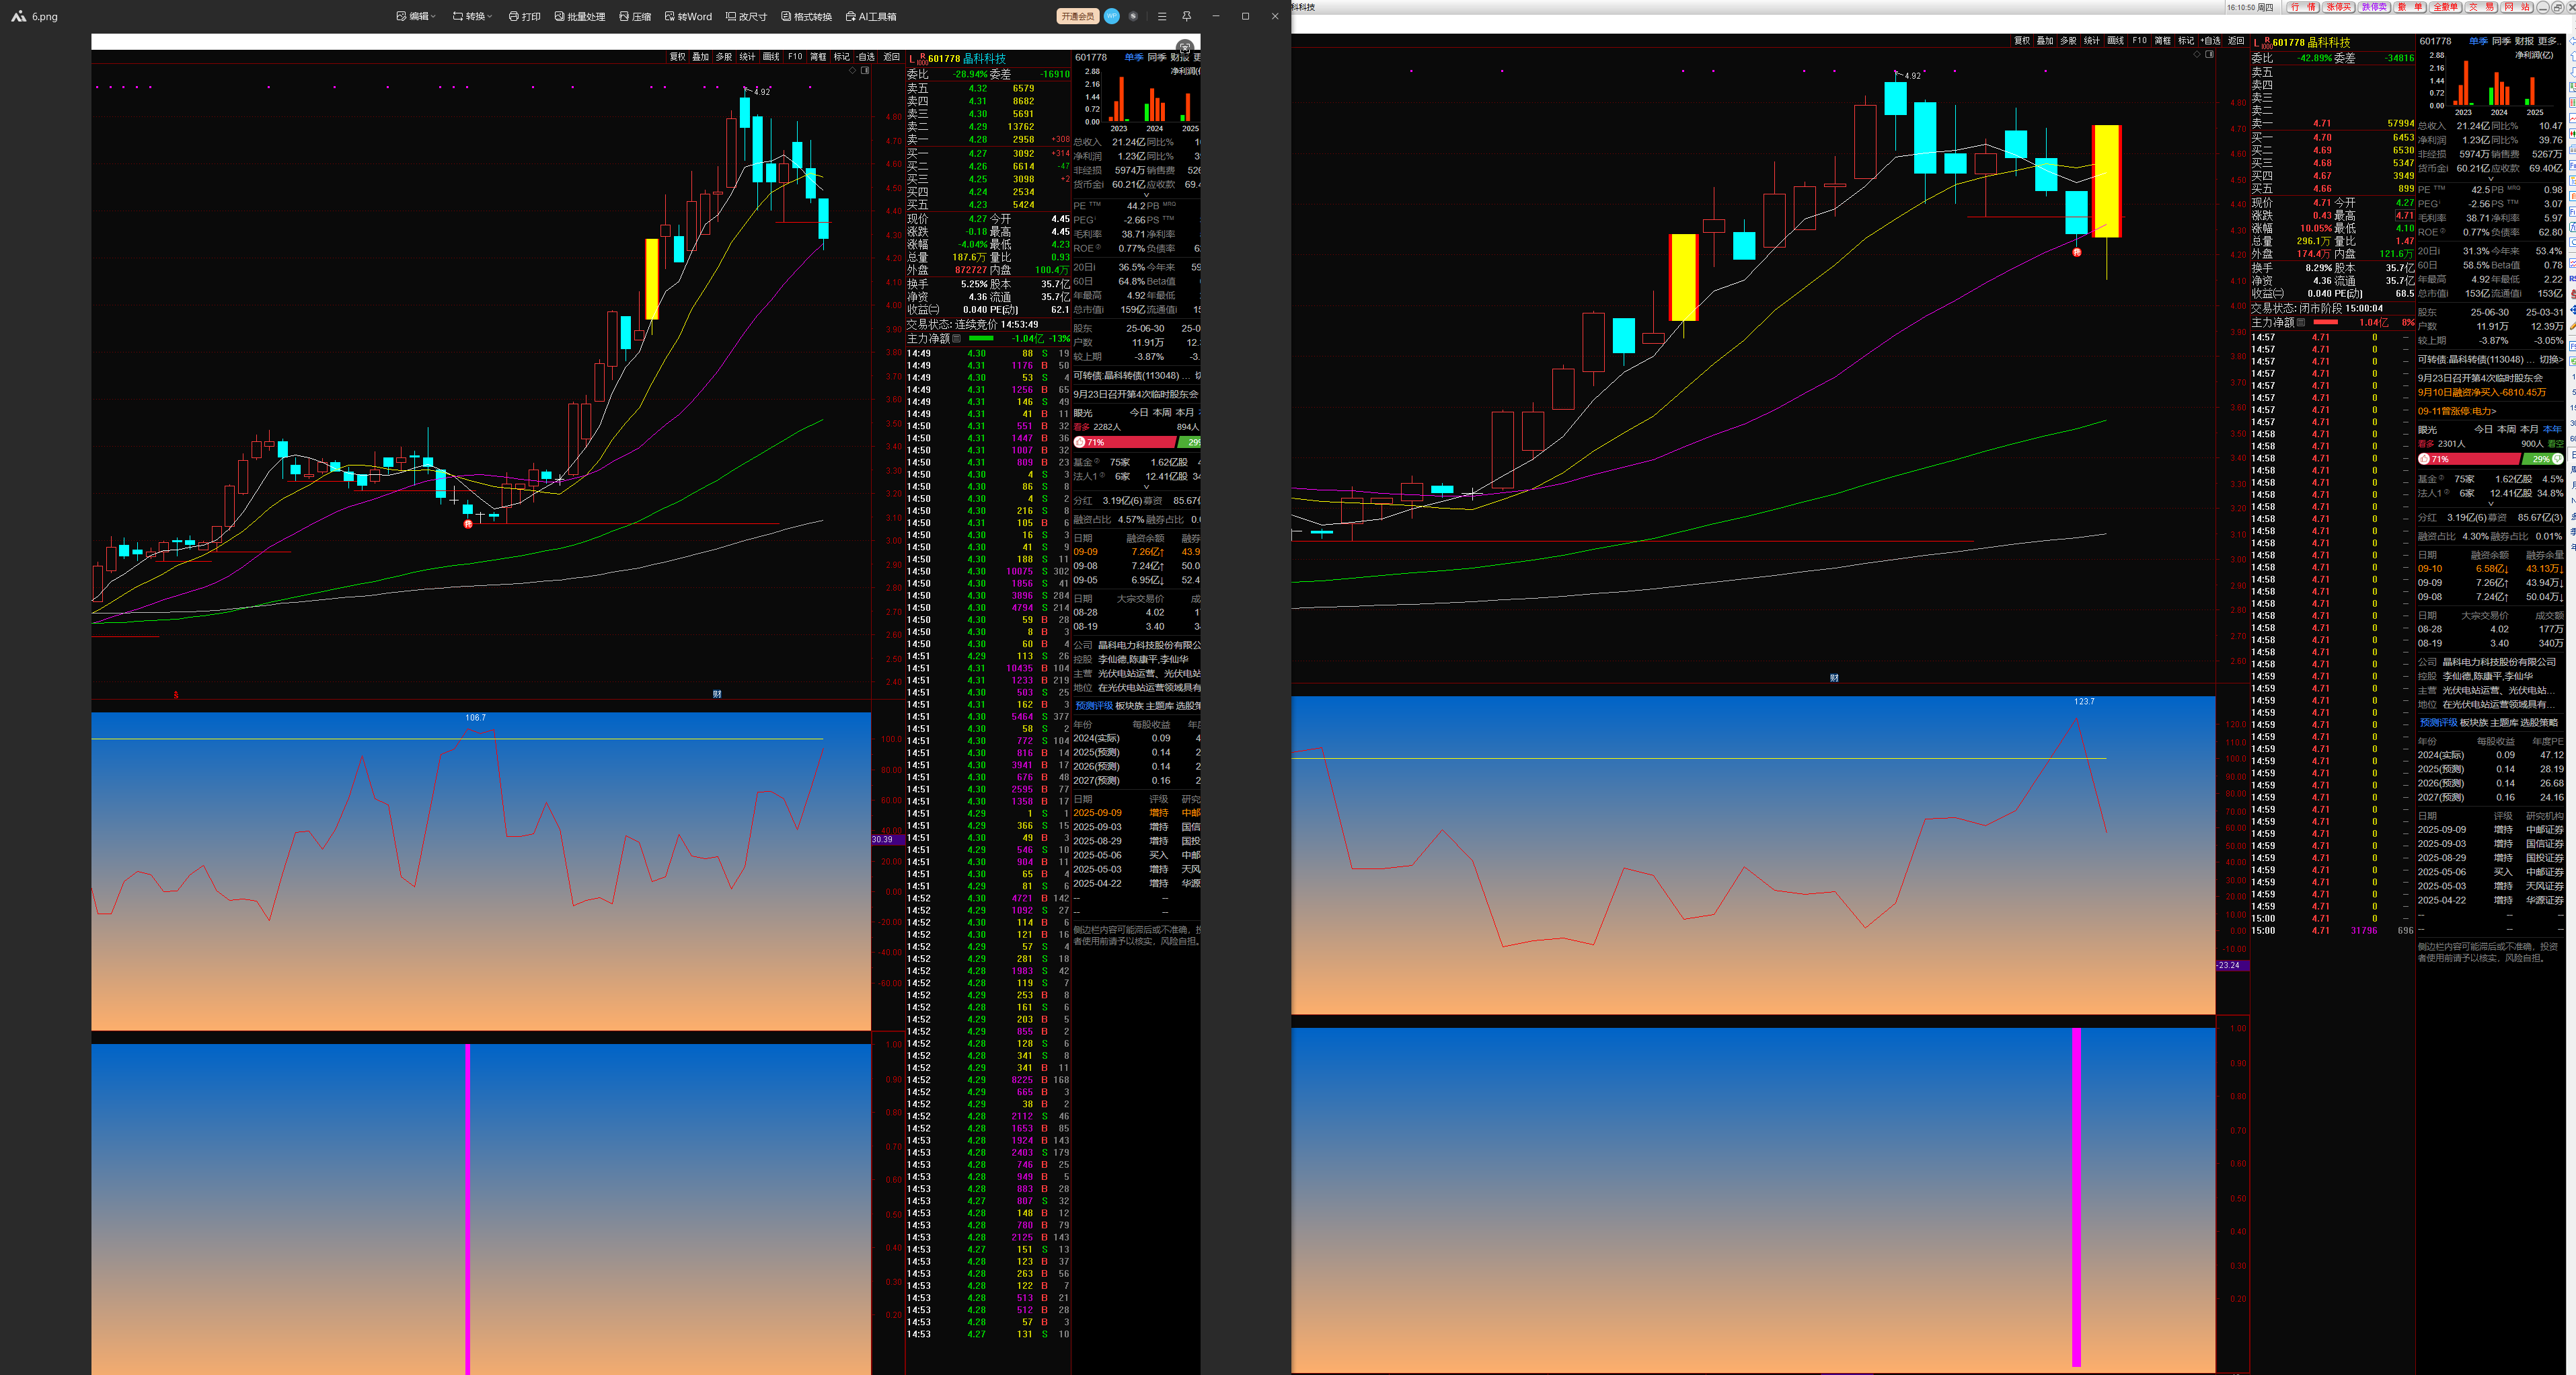Click the 开通会员 membership button
This screenshot has height=1375, width=2576.
tap(1077, 16)
